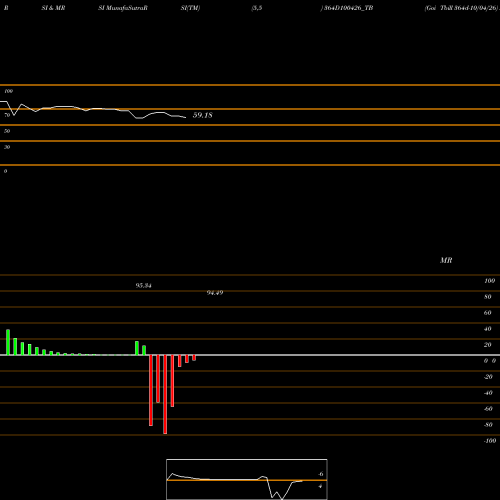Click the 100 label on the MR axis
The height and width of the screenshot is (500, 500).
490,281
